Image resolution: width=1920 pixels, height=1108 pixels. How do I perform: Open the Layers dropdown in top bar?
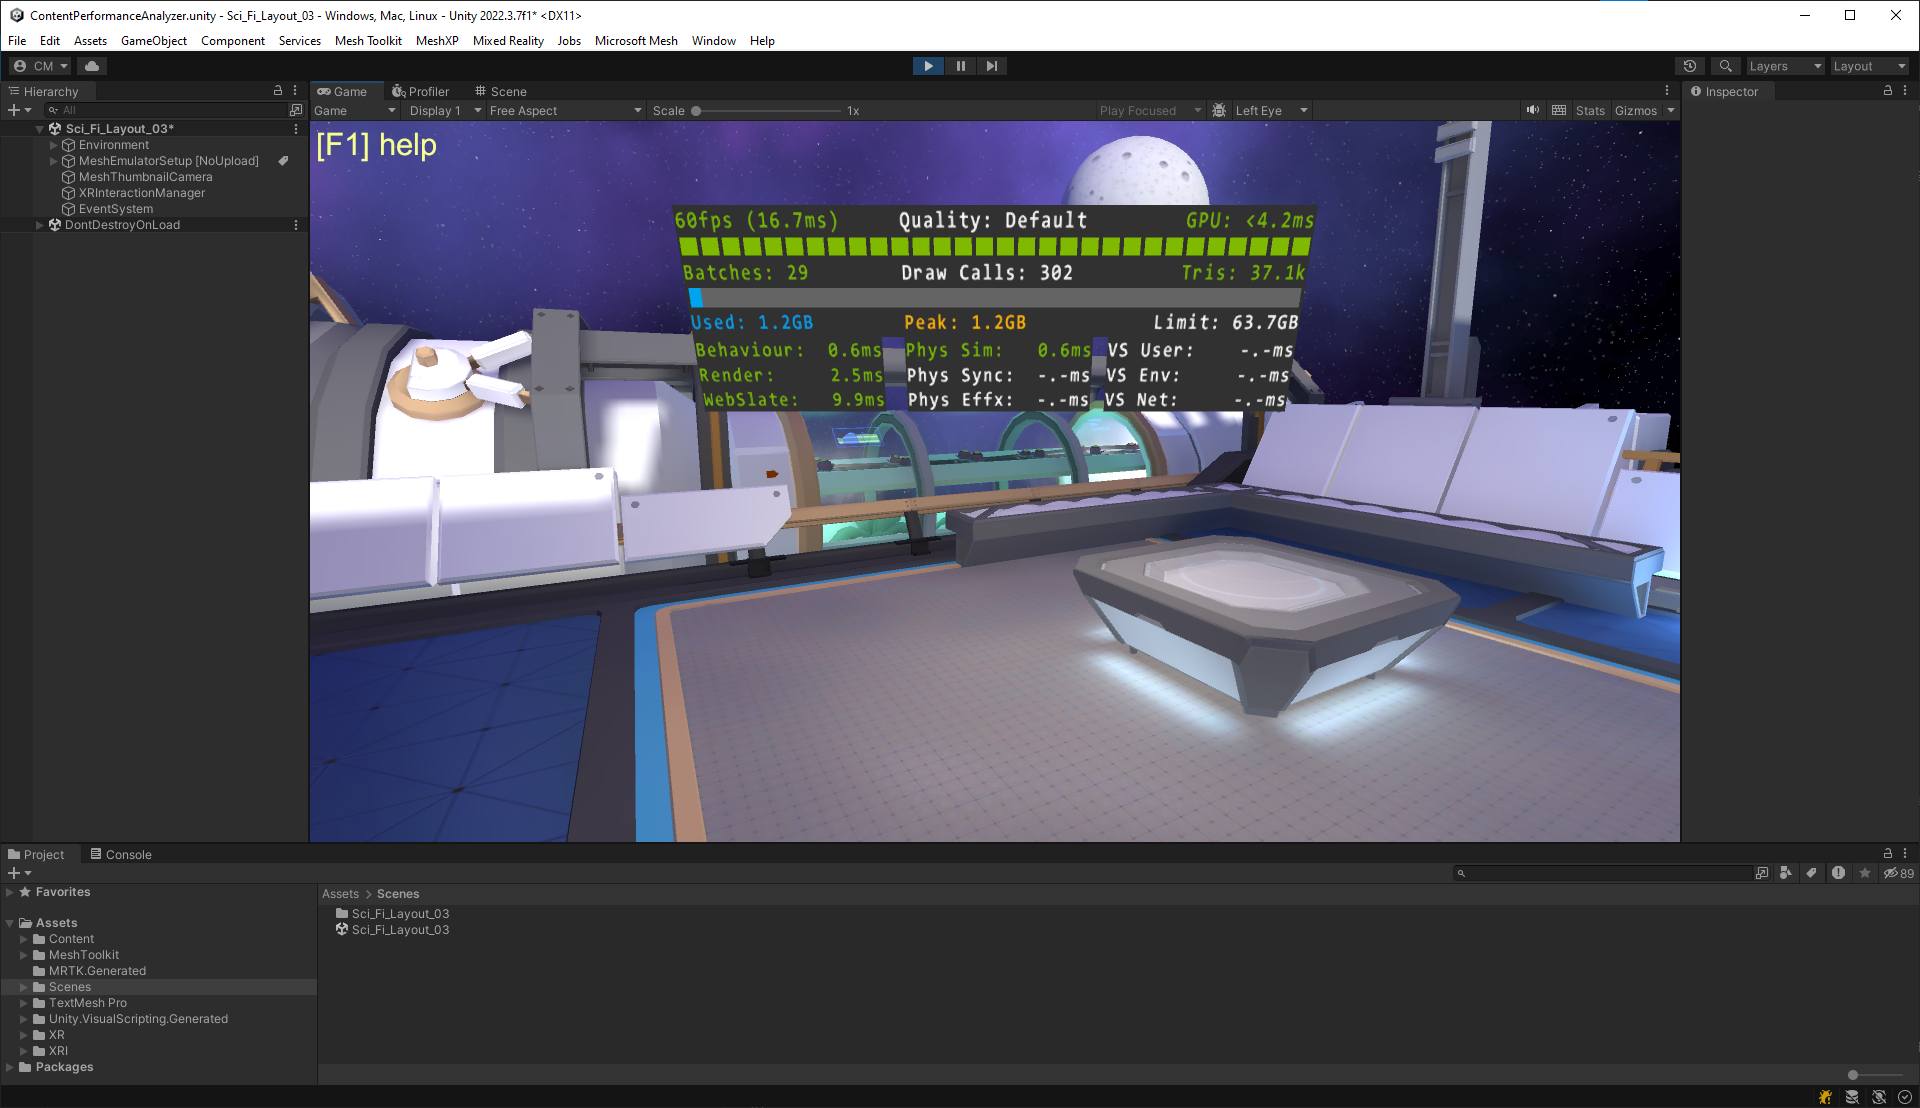click(x=1784, y=65)
